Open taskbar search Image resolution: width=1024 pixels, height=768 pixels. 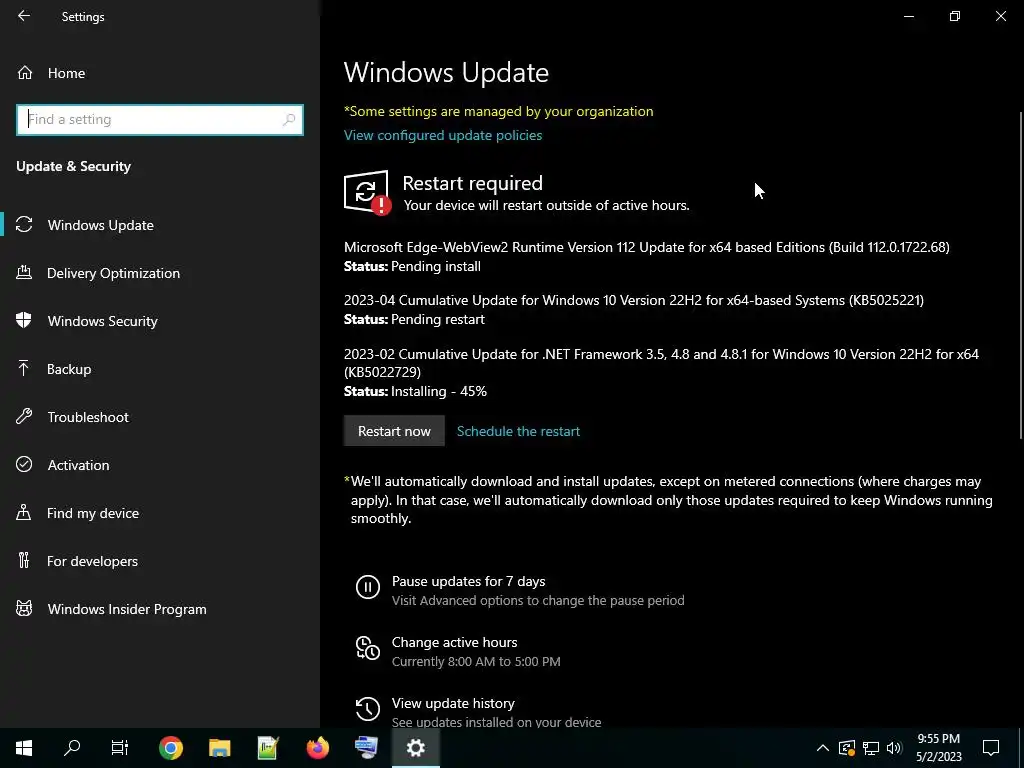72,748
